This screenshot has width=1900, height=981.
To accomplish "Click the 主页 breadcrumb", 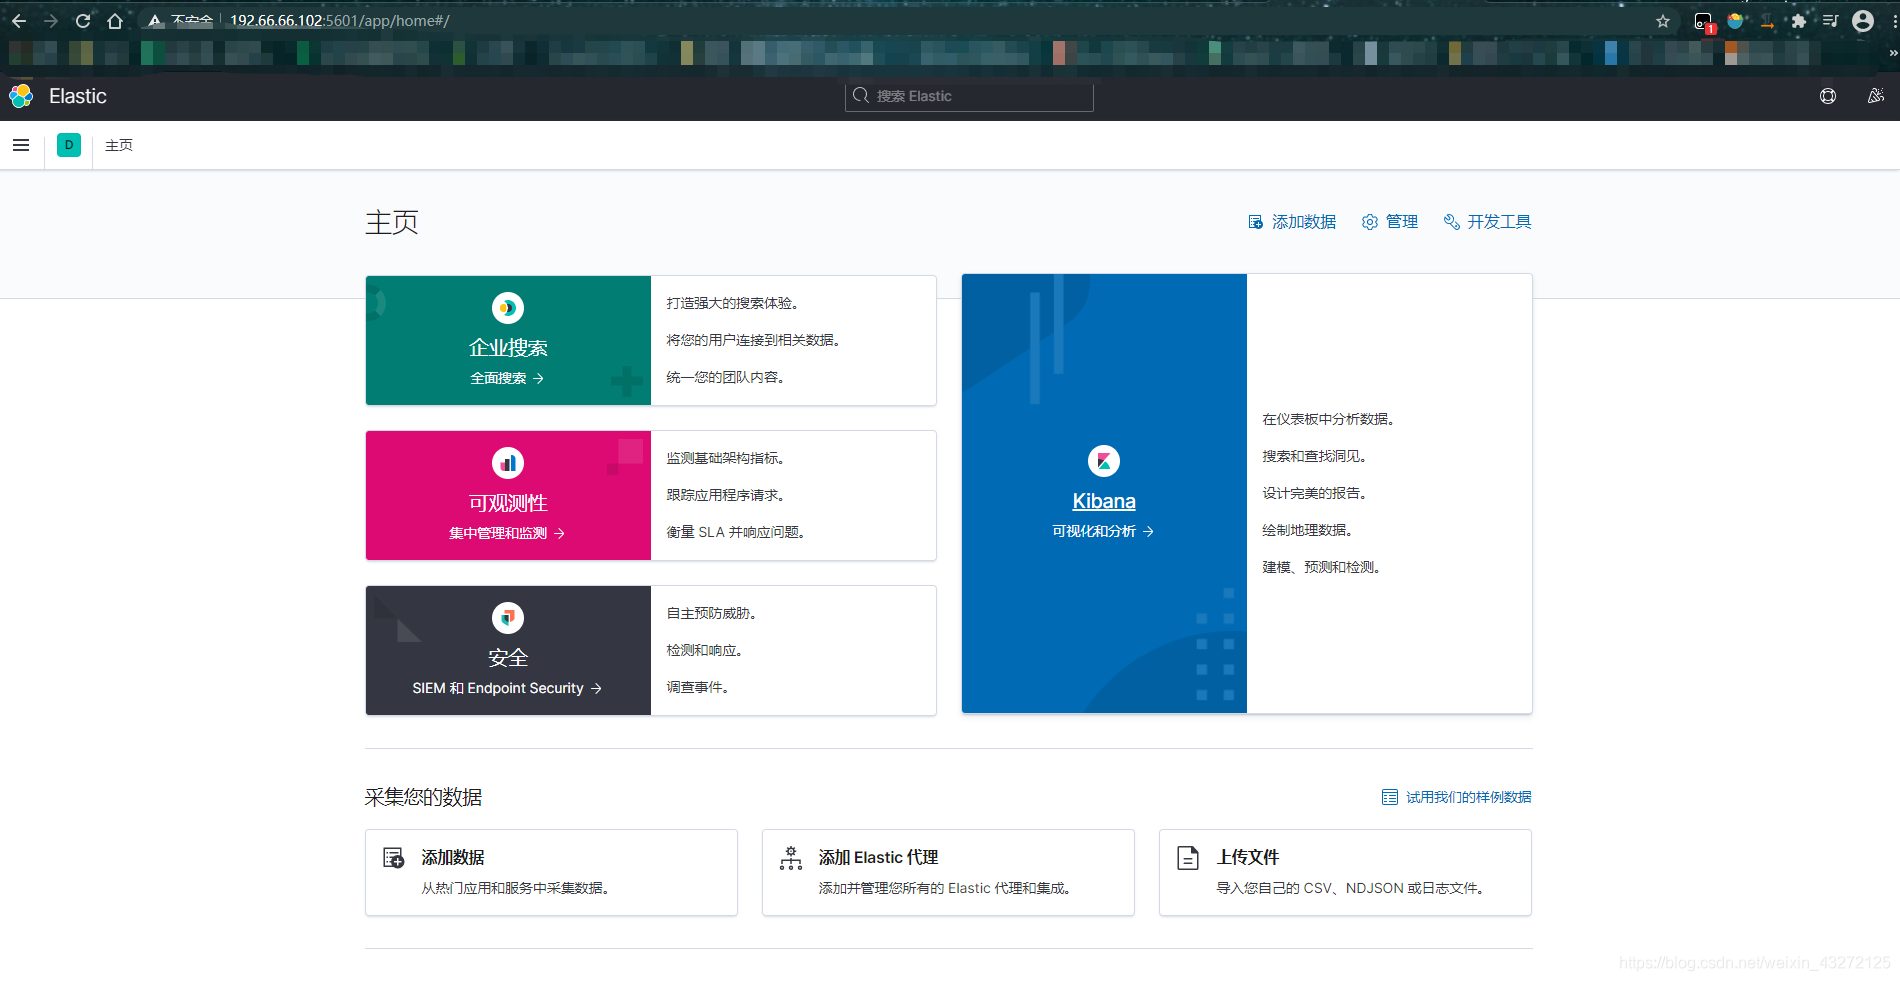I will tap(119, 145).
